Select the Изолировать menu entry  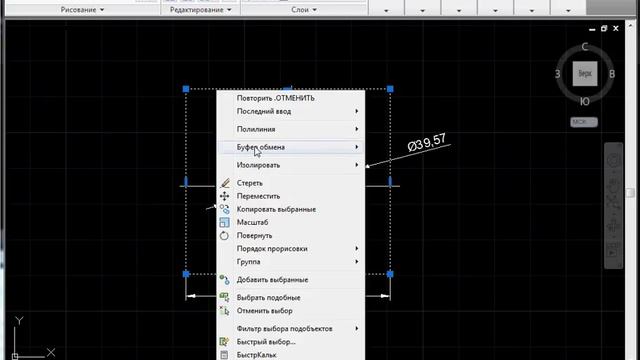coord(291,165)
